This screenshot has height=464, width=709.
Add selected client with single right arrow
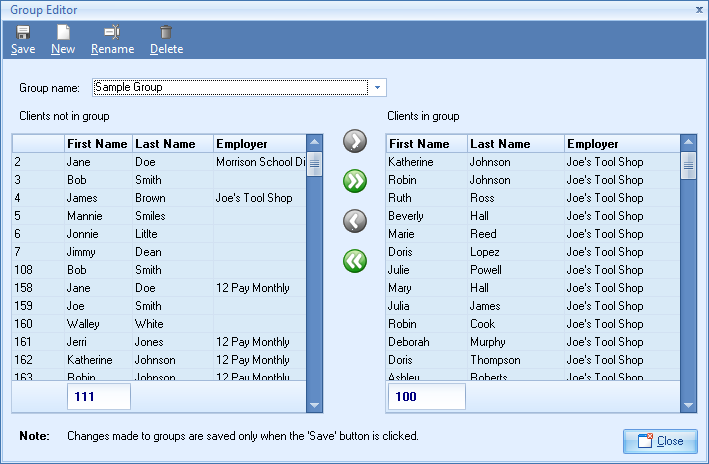click(355, 141)
